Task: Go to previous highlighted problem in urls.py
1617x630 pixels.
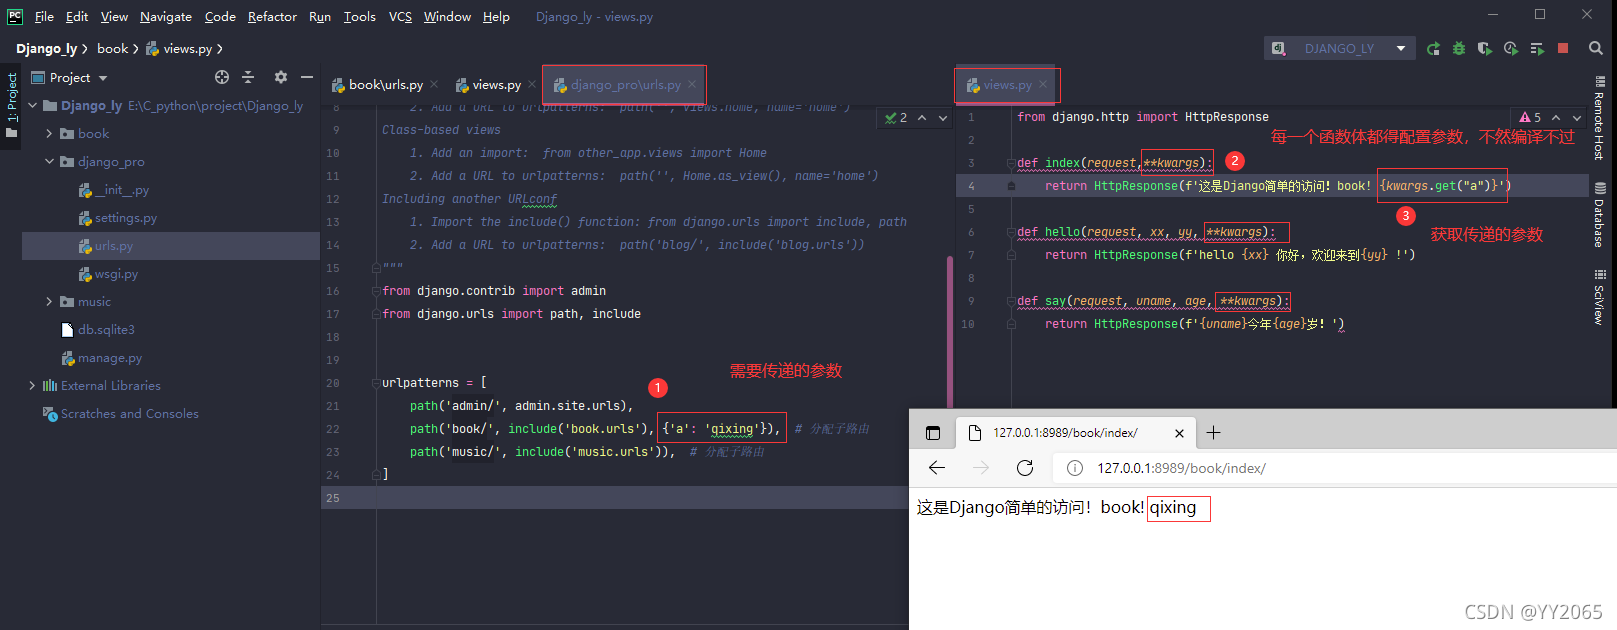Action: (922, 118)
